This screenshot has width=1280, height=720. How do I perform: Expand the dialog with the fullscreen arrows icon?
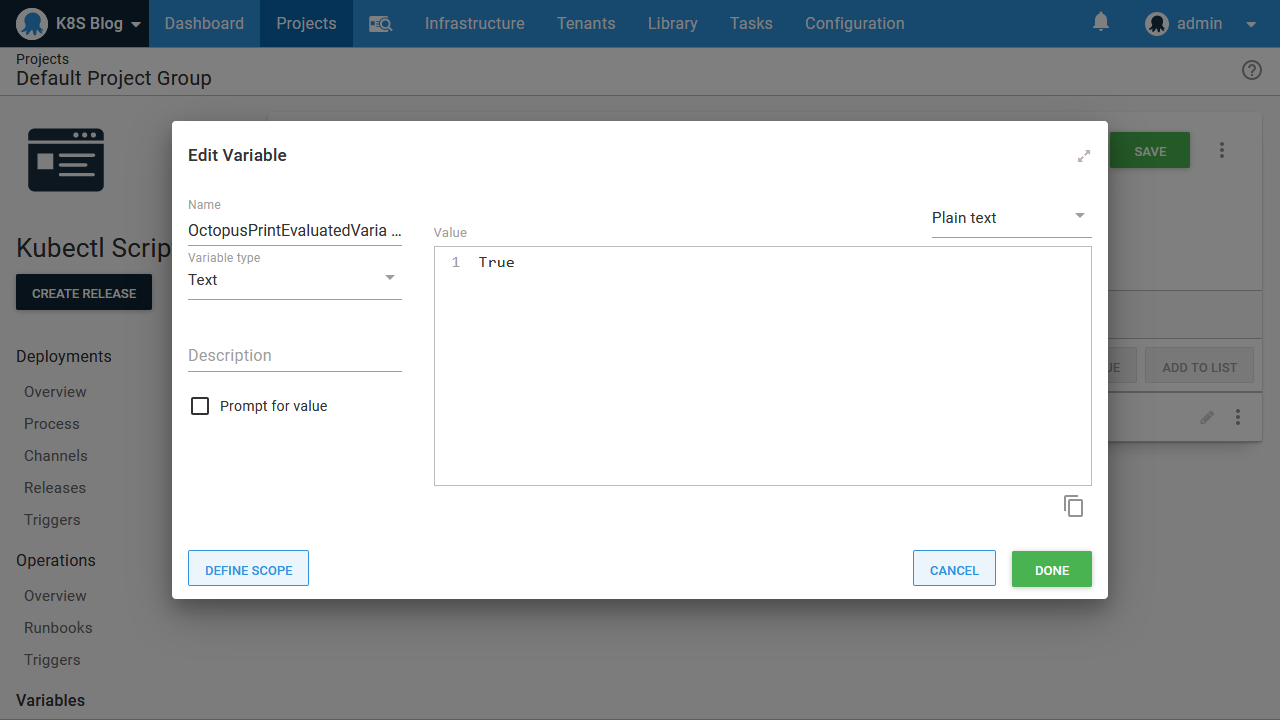pos(1083,156)
